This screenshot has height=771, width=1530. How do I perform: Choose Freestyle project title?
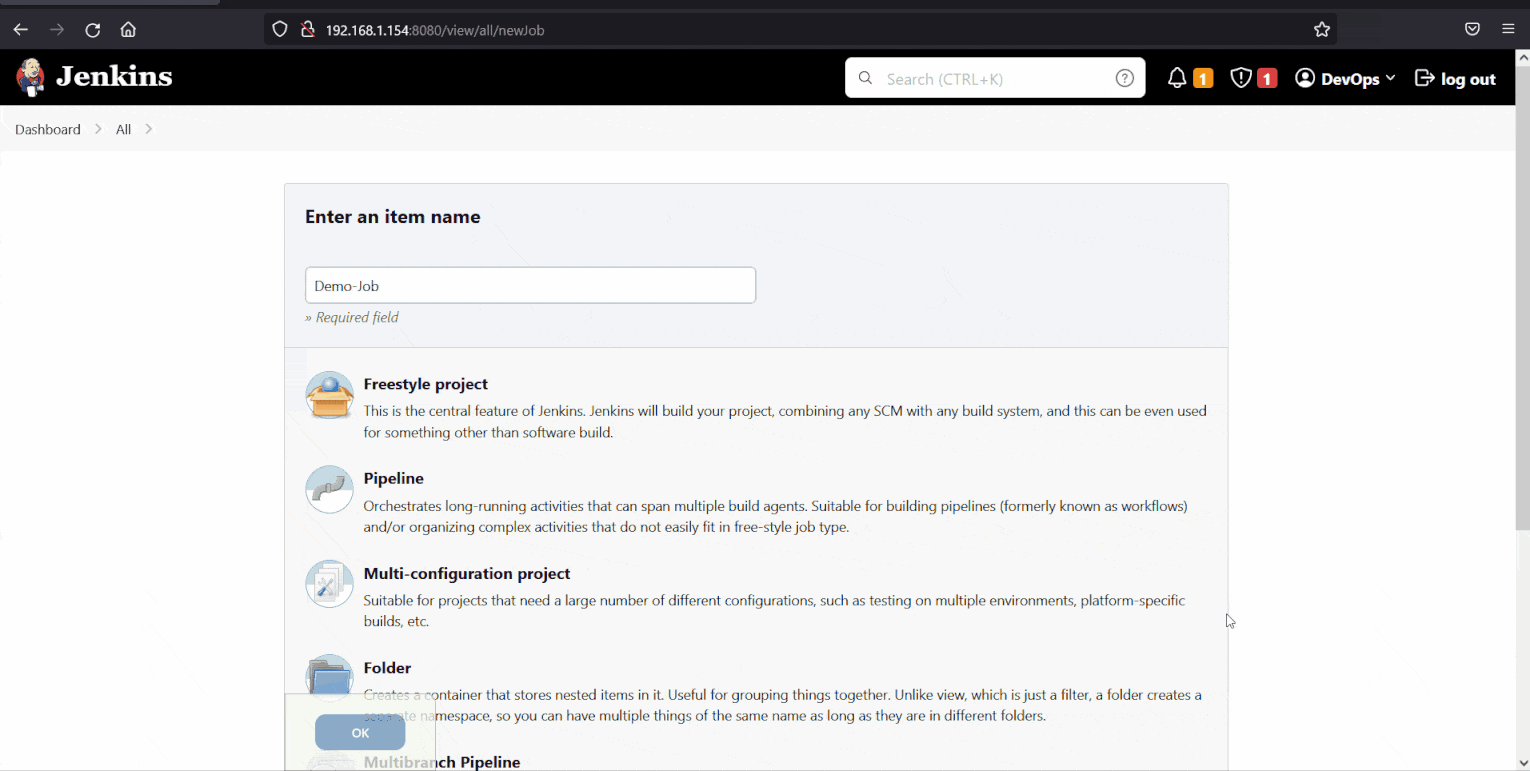point(426,384)
